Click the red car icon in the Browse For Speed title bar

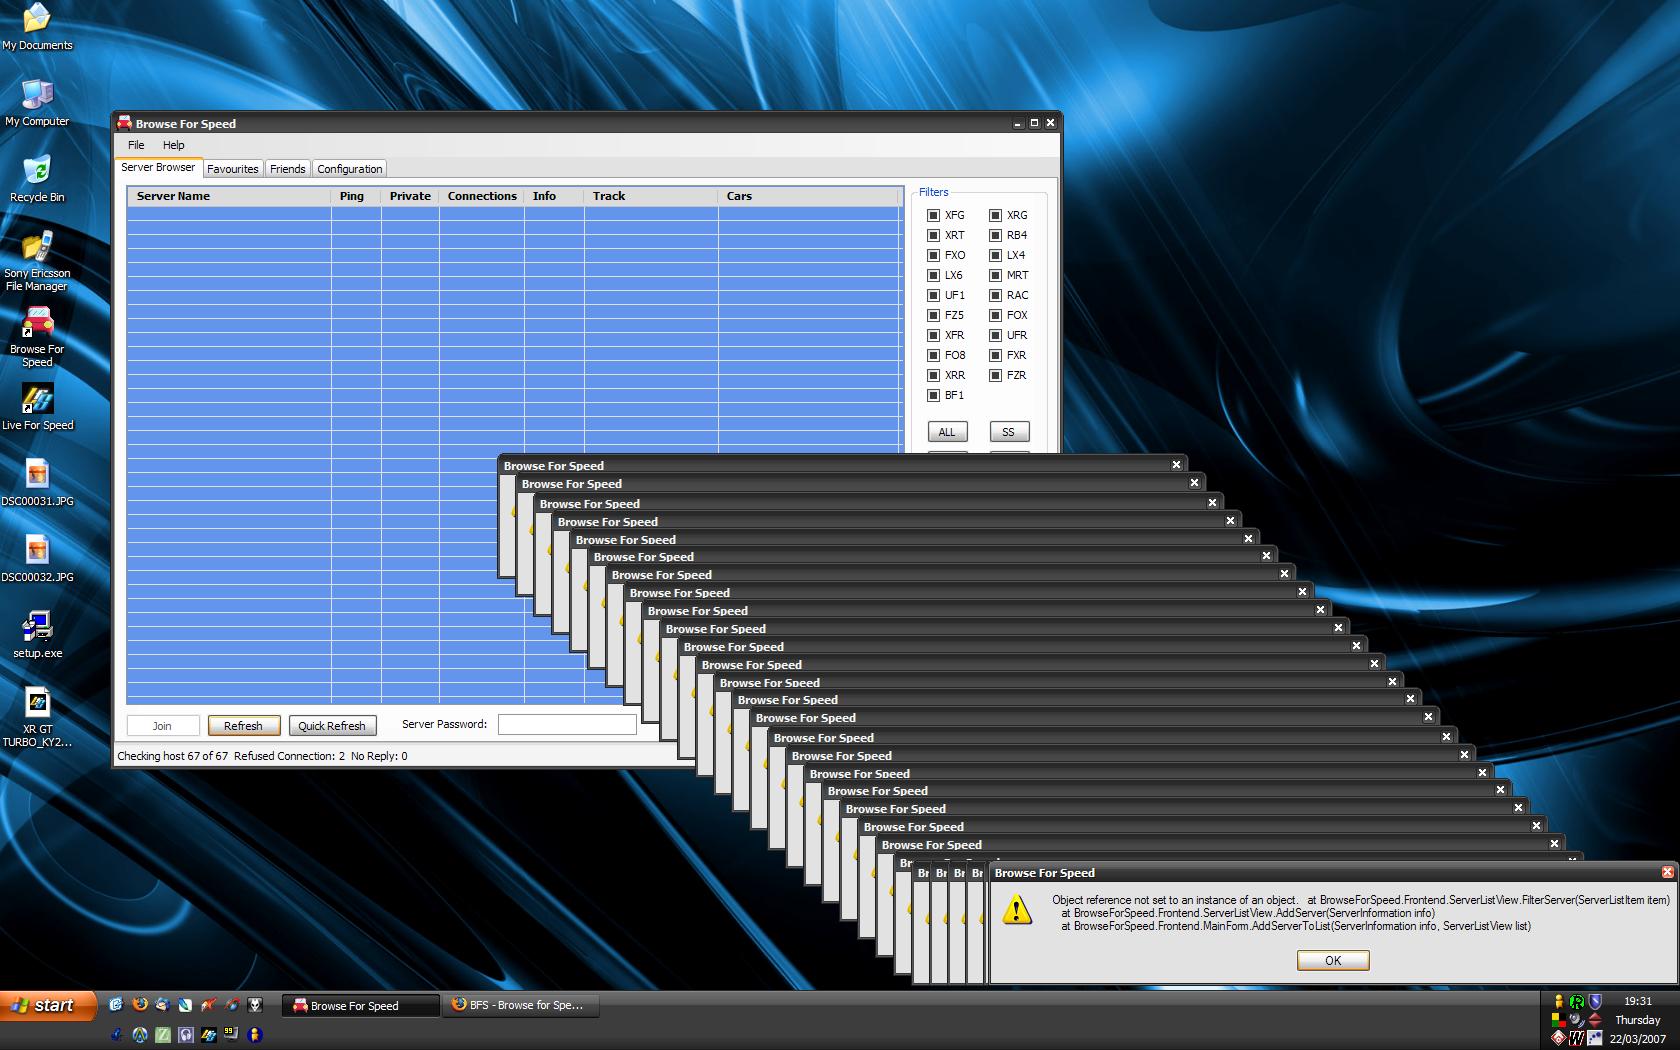tap(124, 123)
